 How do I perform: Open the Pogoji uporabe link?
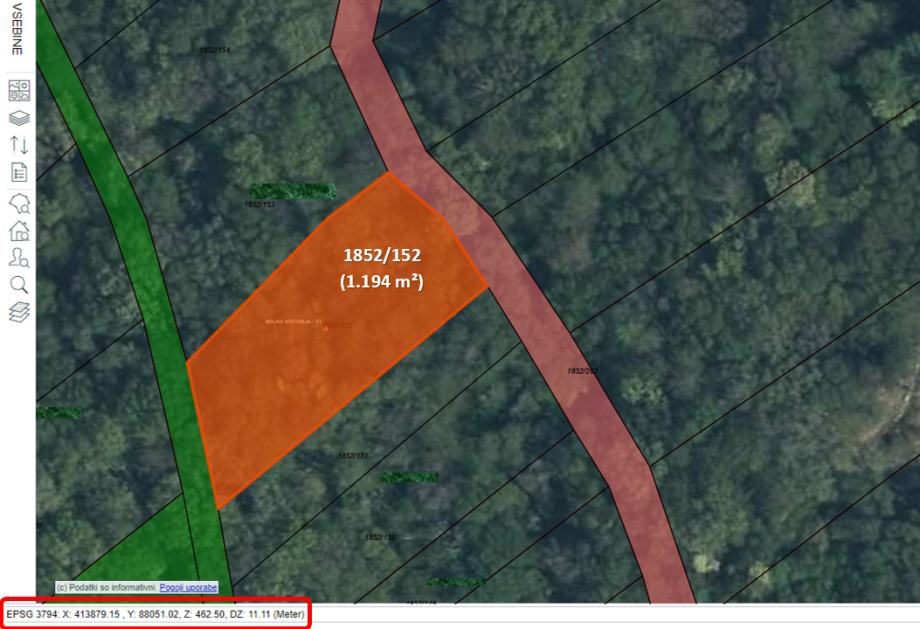188,588
